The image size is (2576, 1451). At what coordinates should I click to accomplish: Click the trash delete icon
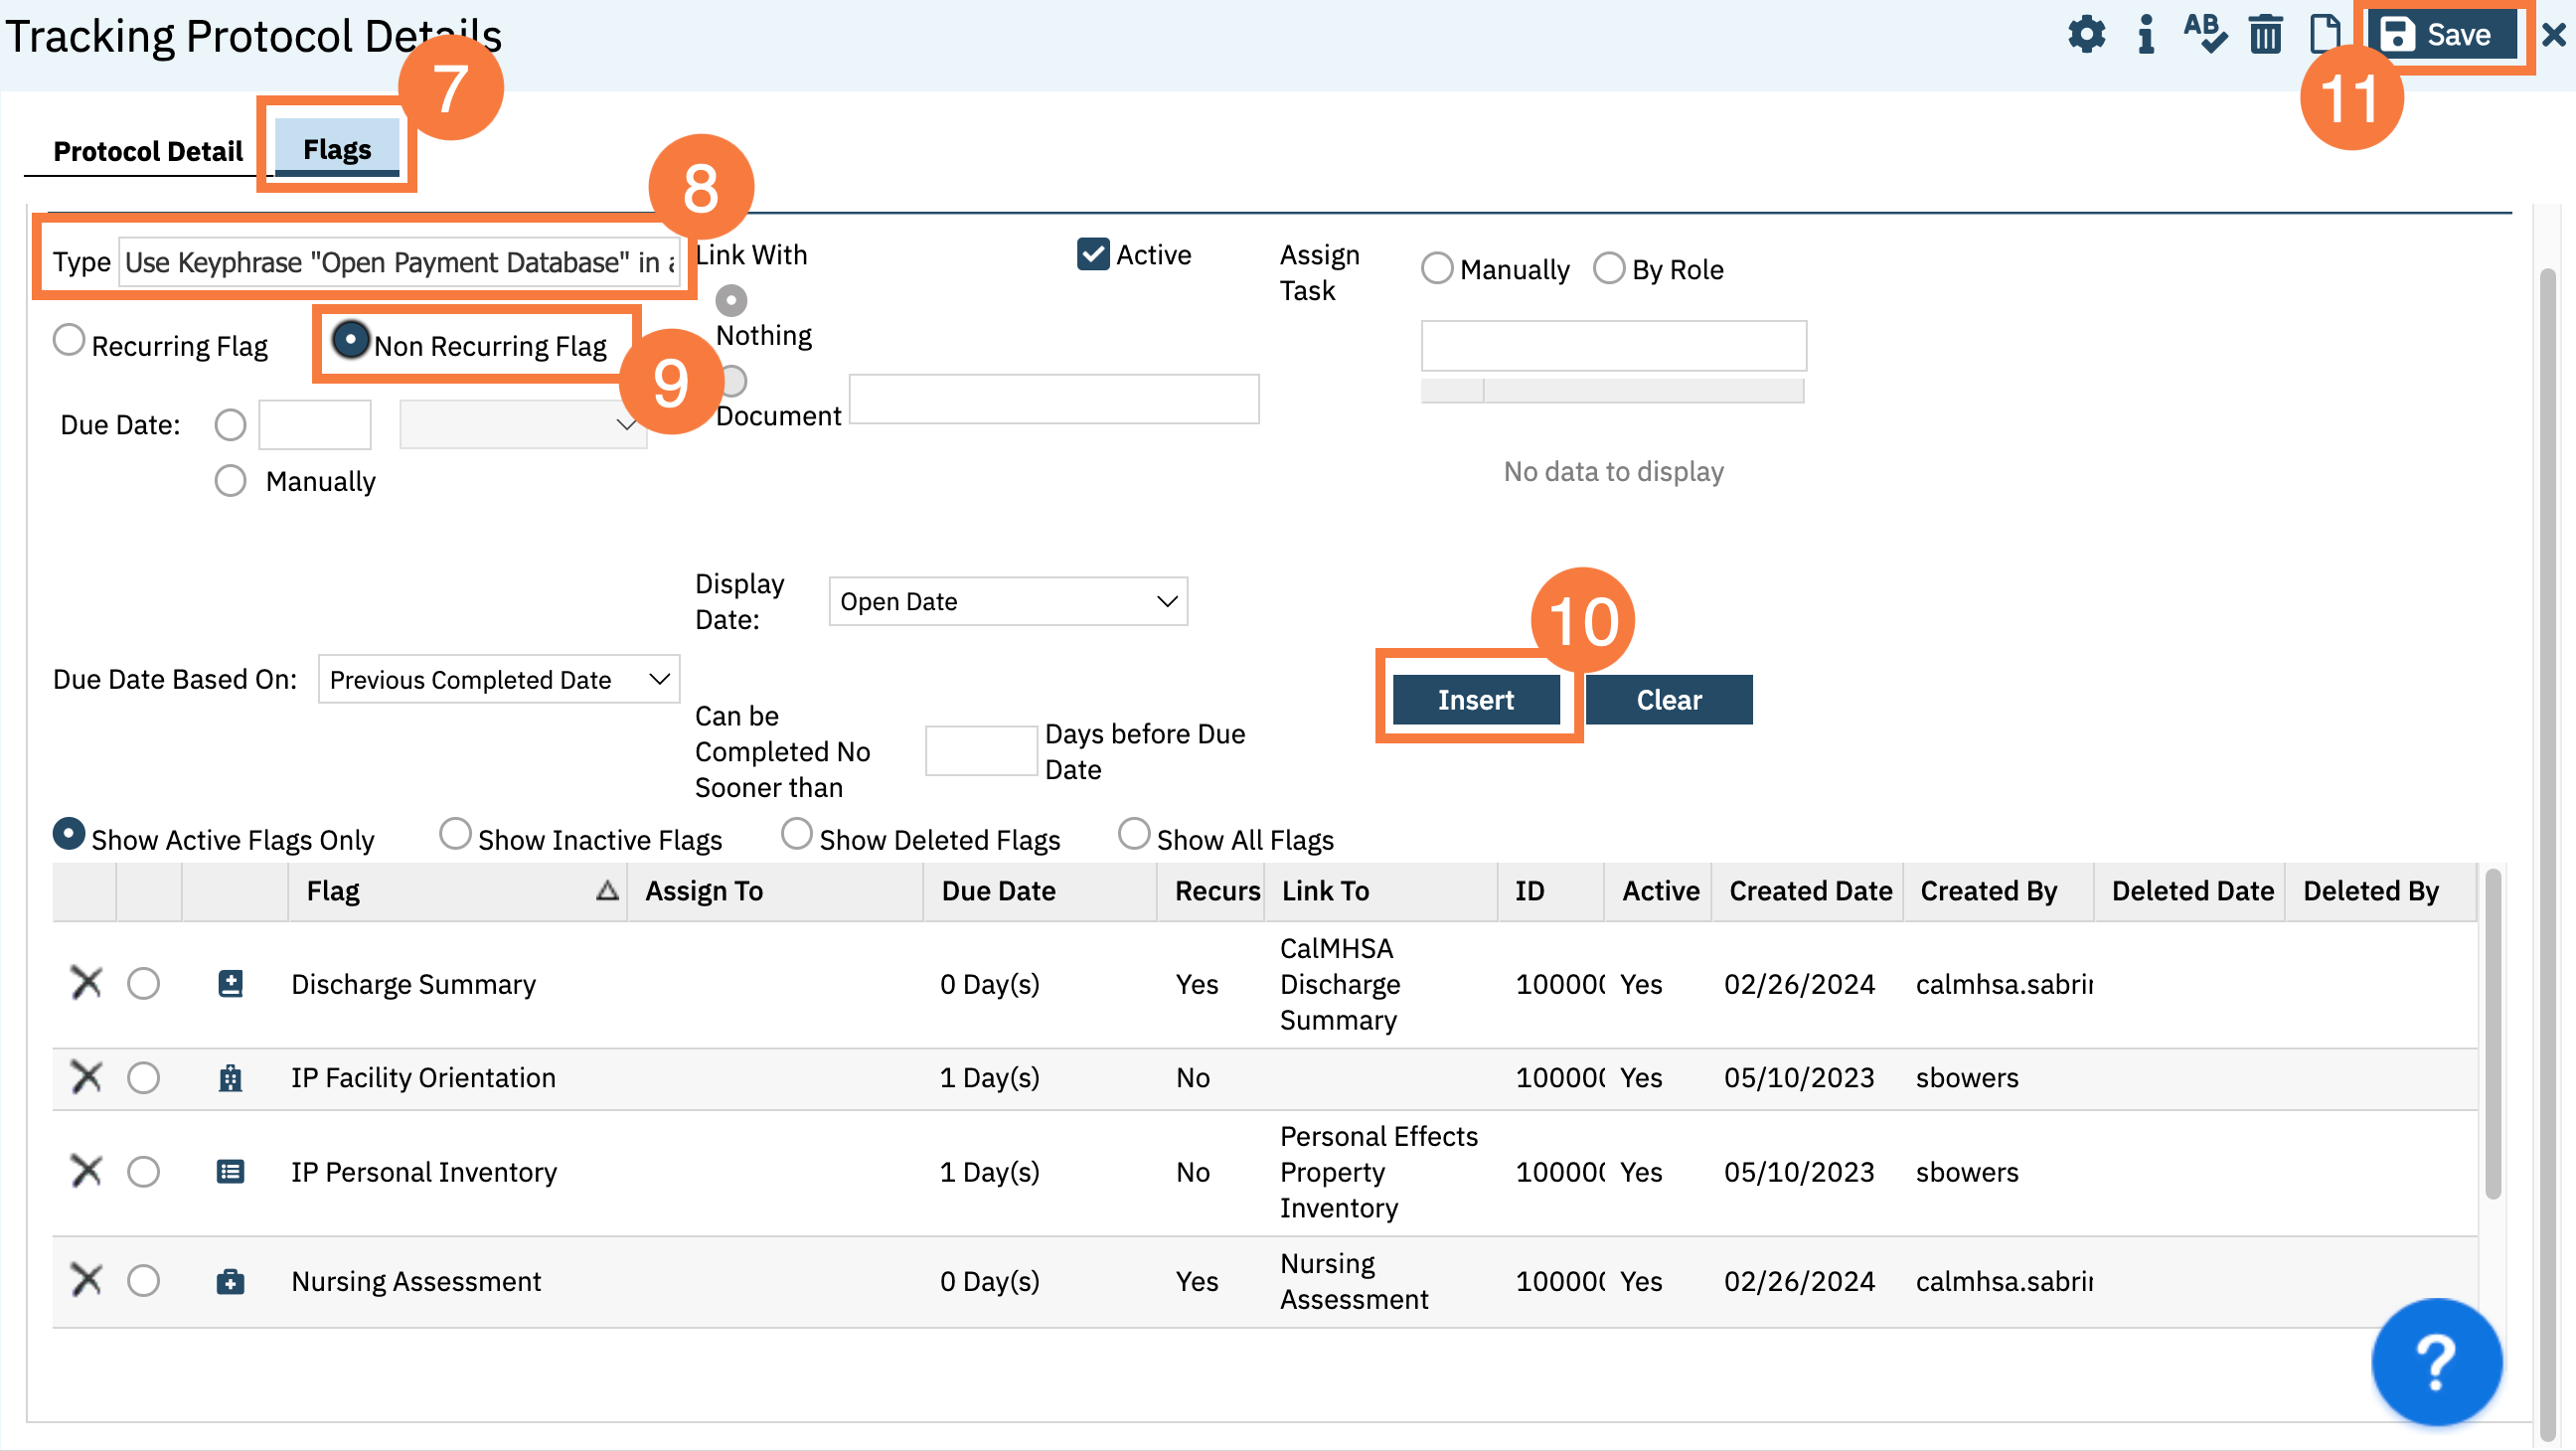[x=2265, y=36]
